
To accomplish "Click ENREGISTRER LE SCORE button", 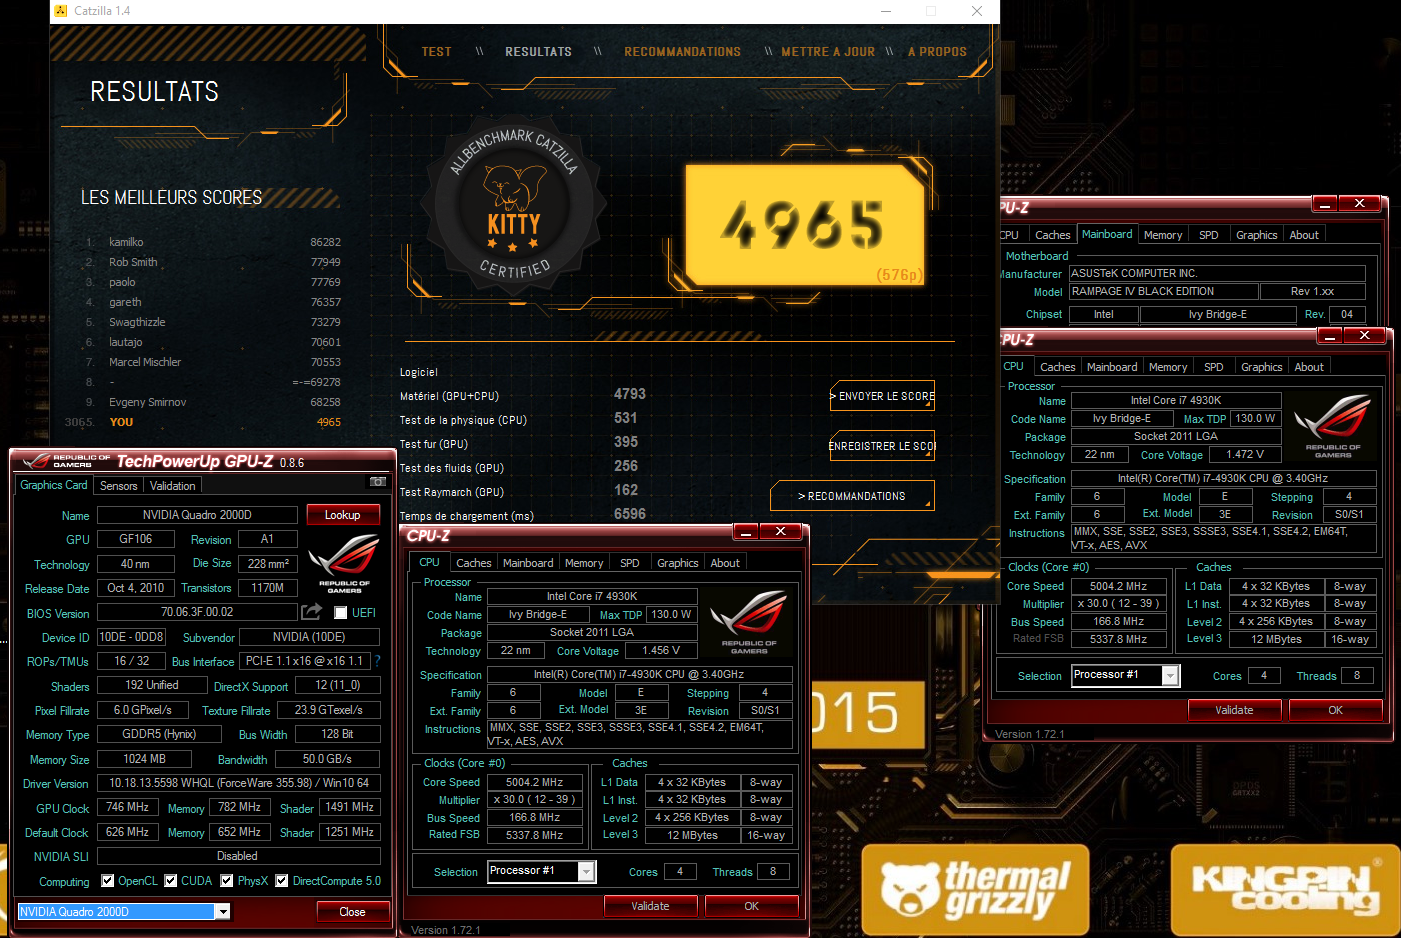I will [882, 446].
